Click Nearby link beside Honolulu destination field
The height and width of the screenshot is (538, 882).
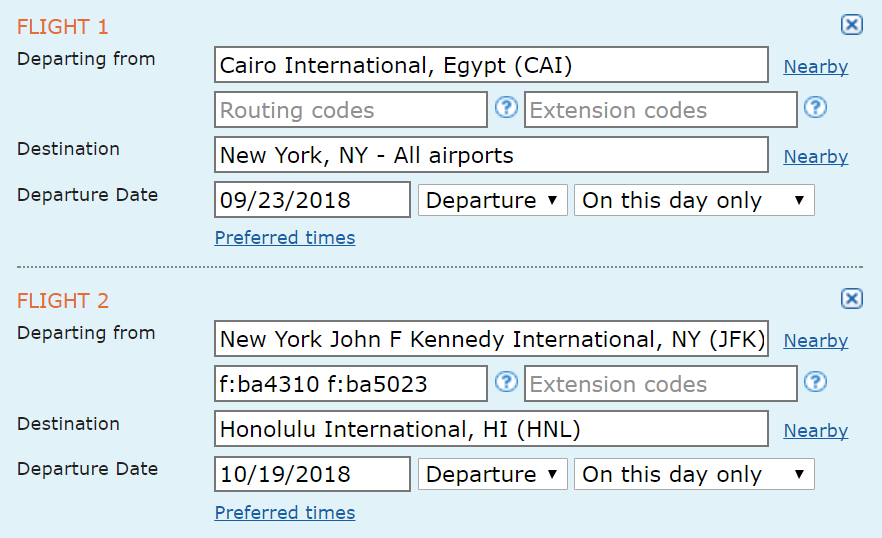816,431
